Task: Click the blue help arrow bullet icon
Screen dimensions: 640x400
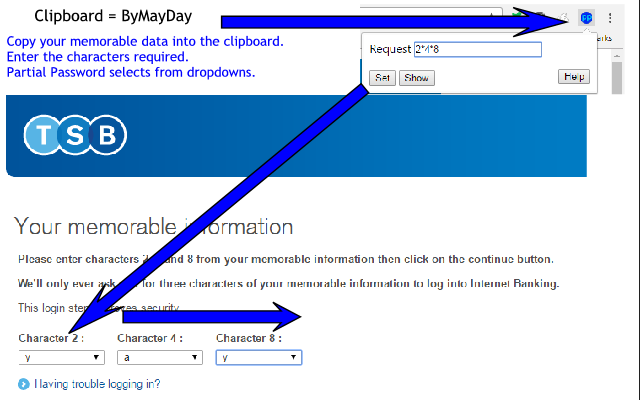Action: point(24,384)
